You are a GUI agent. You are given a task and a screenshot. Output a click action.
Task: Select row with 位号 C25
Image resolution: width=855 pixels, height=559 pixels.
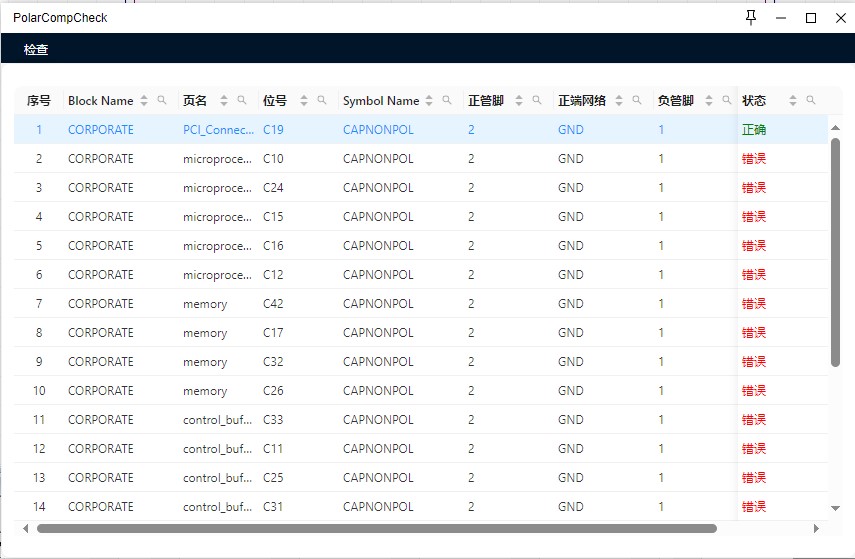[421, 477]
